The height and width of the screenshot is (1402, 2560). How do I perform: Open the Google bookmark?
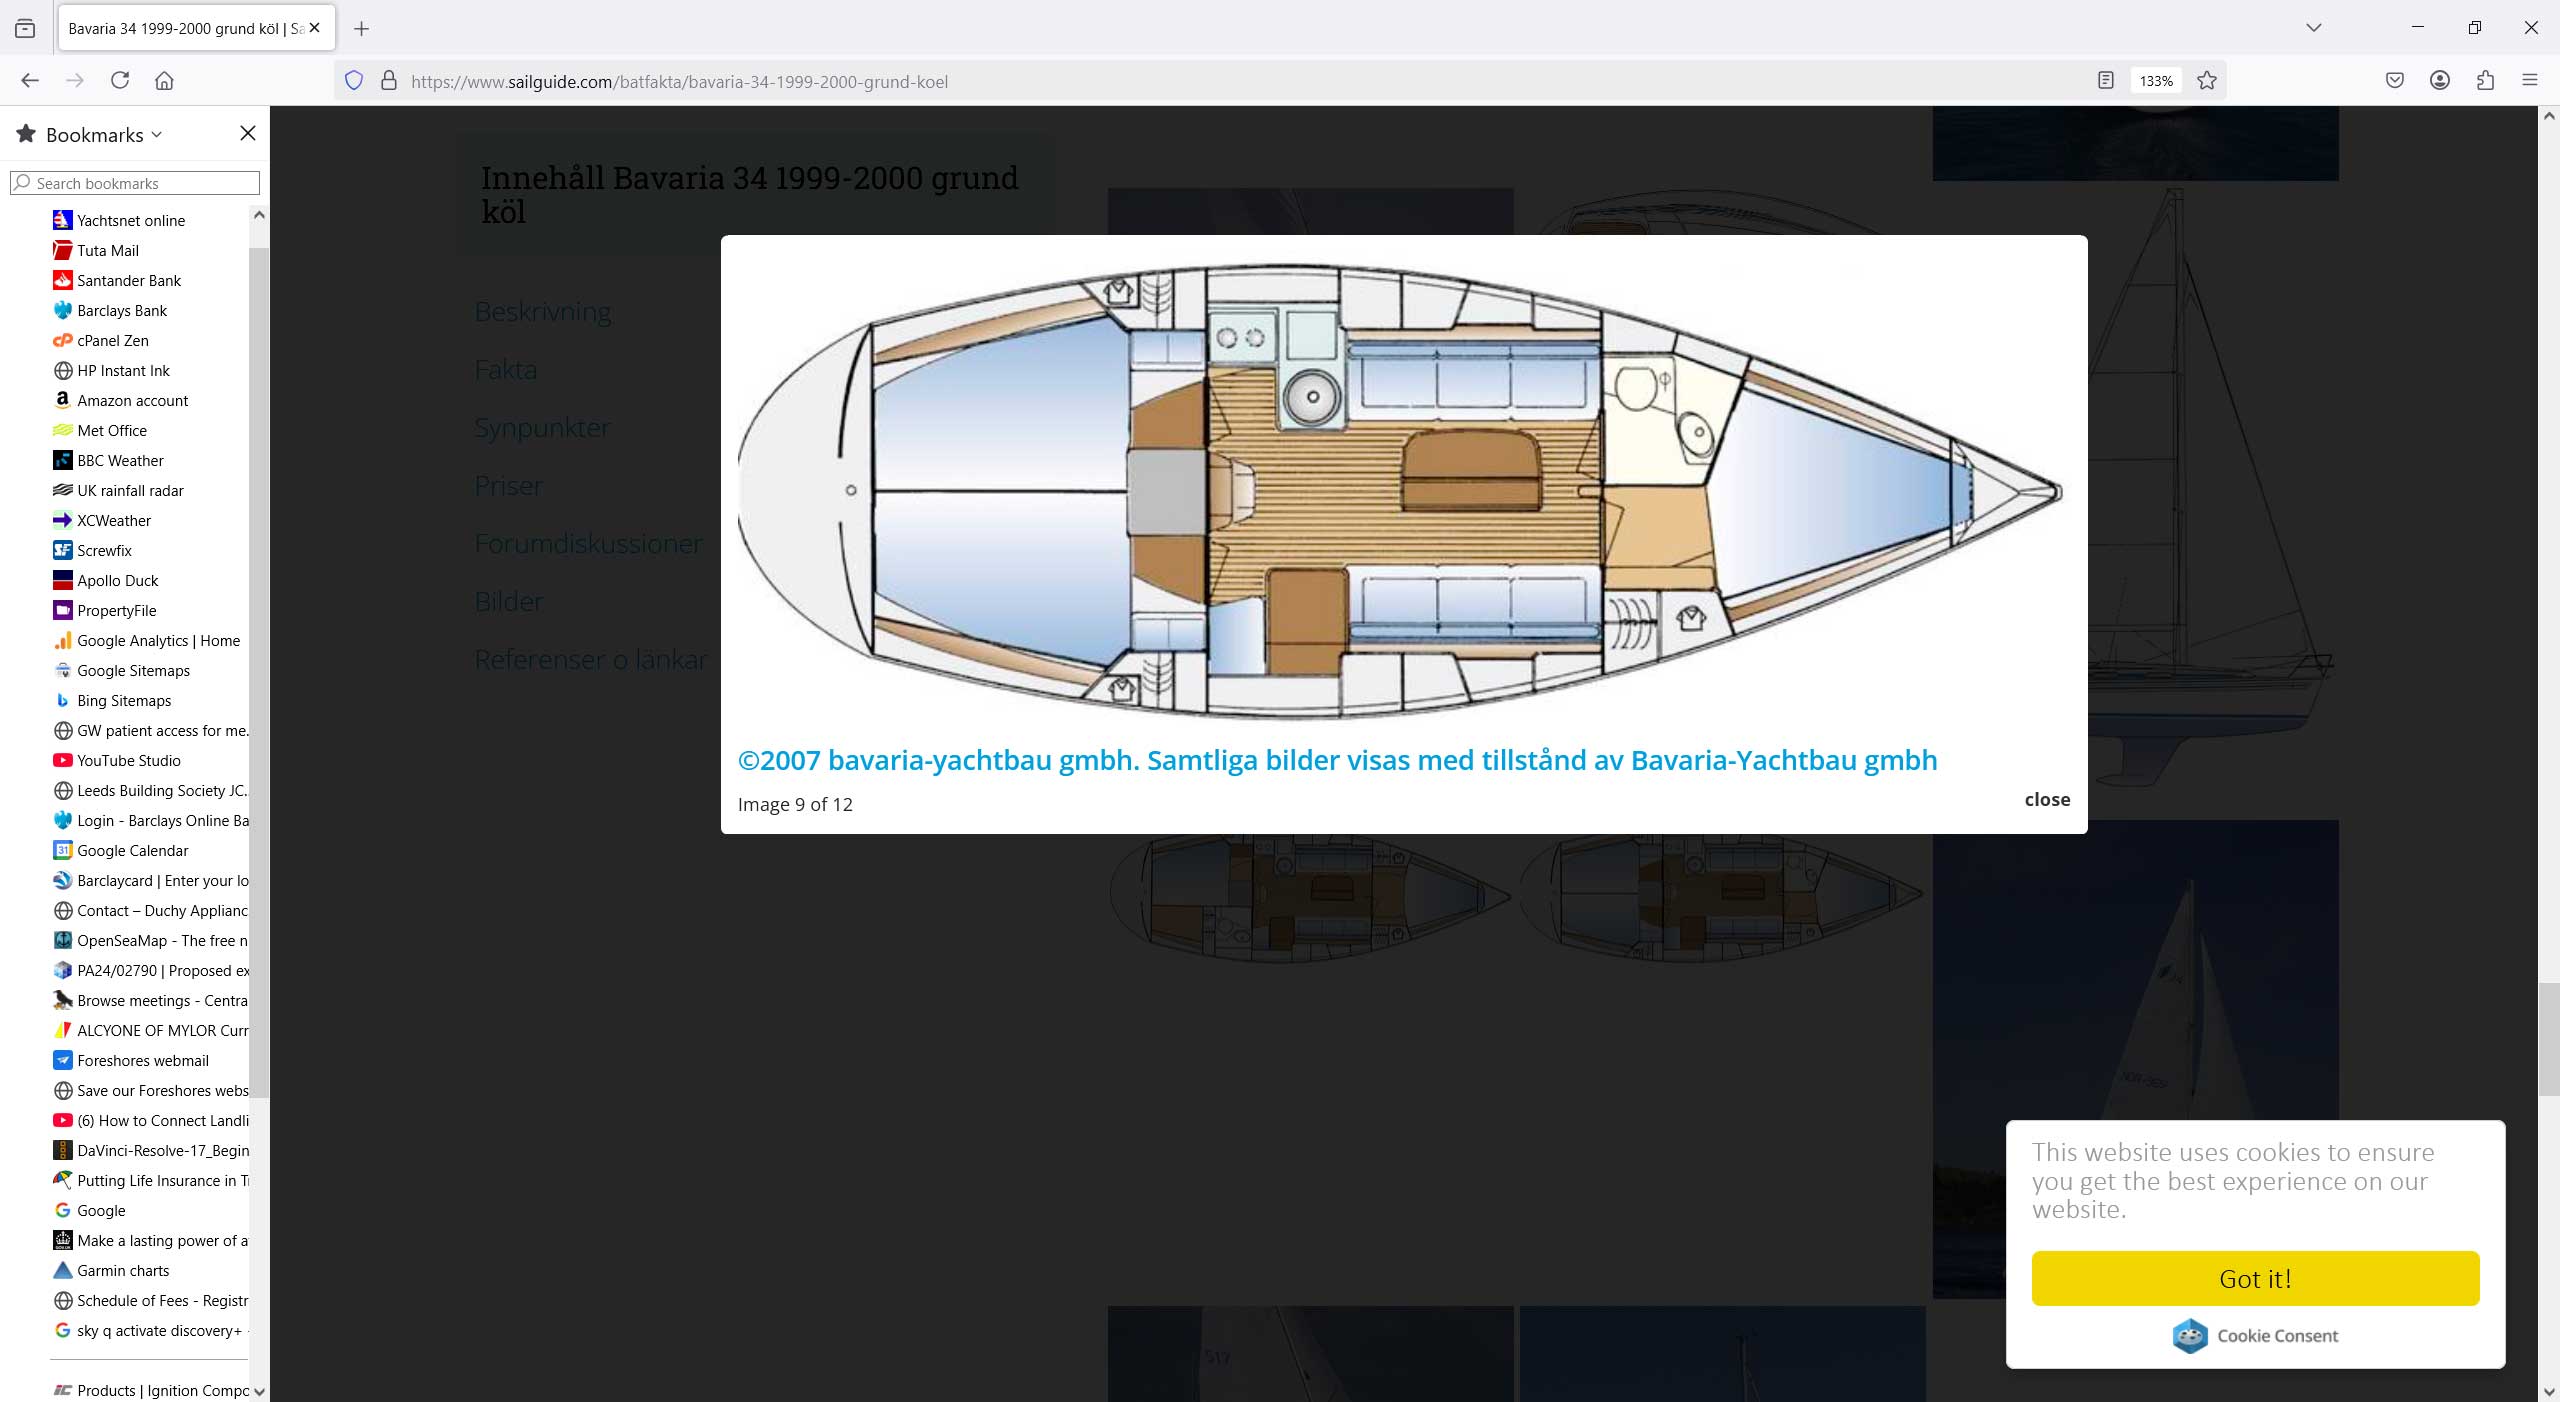tap(90, 1210)
